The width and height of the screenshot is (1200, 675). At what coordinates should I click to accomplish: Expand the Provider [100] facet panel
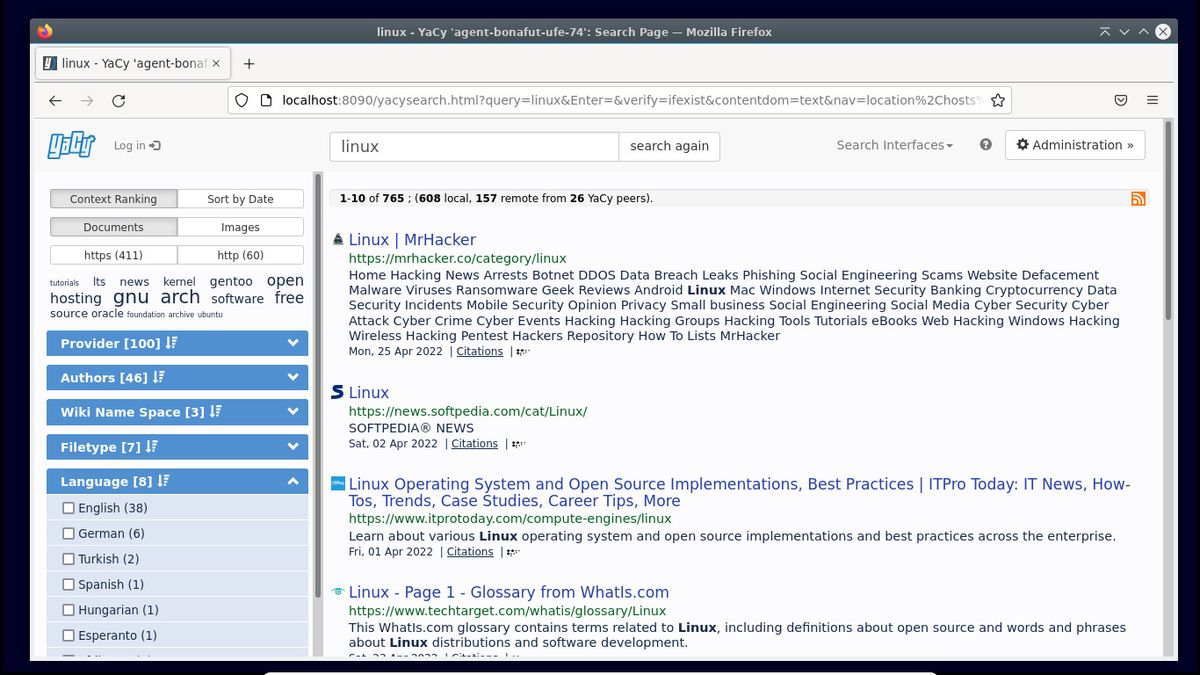176,342
